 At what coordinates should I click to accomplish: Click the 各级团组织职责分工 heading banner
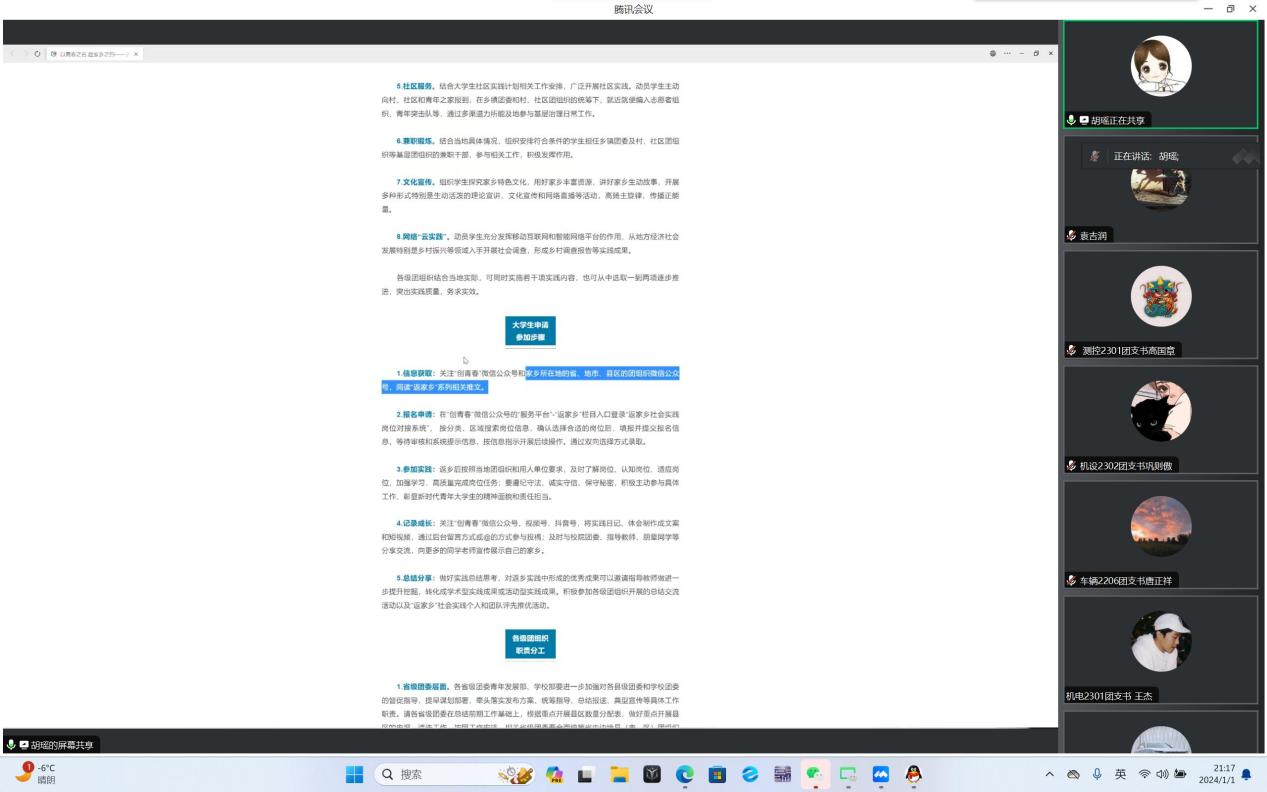pyautogui.click(x=530, y=644)
